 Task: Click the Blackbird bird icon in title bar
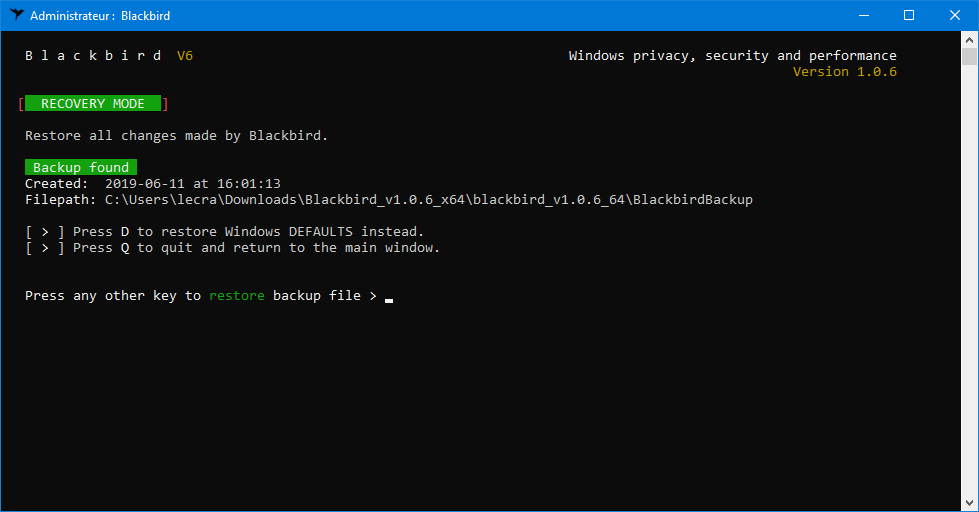16,15
